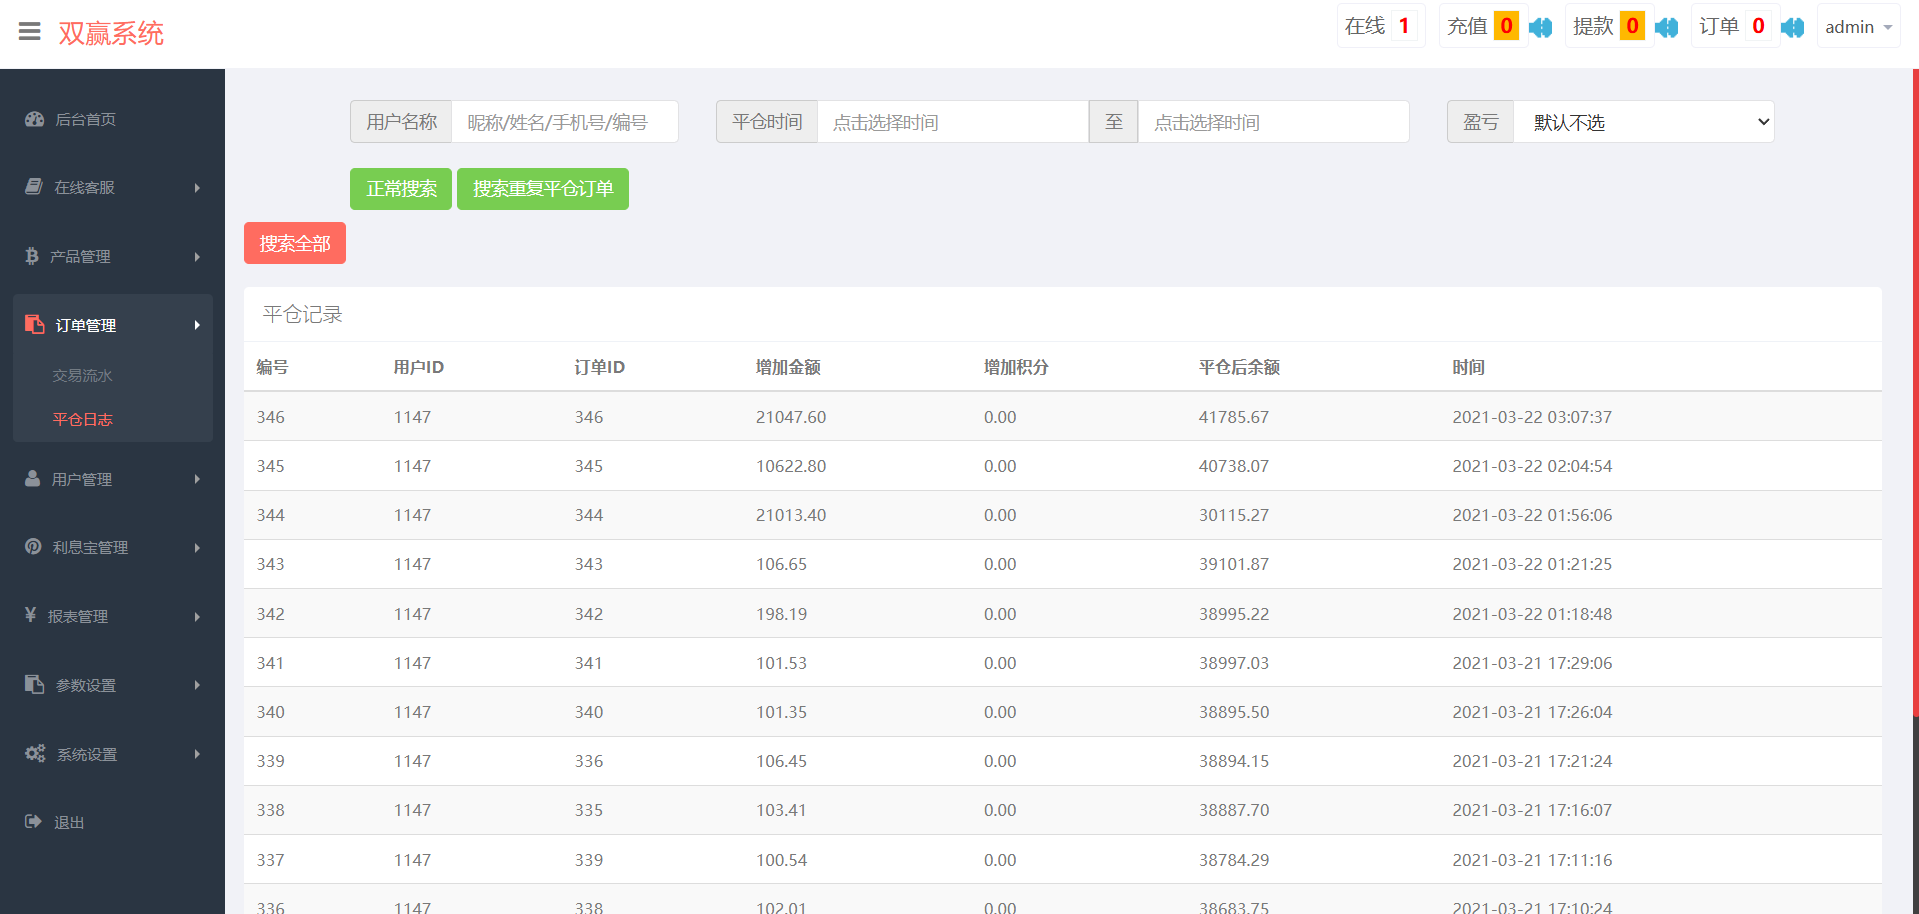The height and width of the screenshot is (914, 1919).
Task: Click the copy icon beside 参数设置
Action: coord(35,684)
